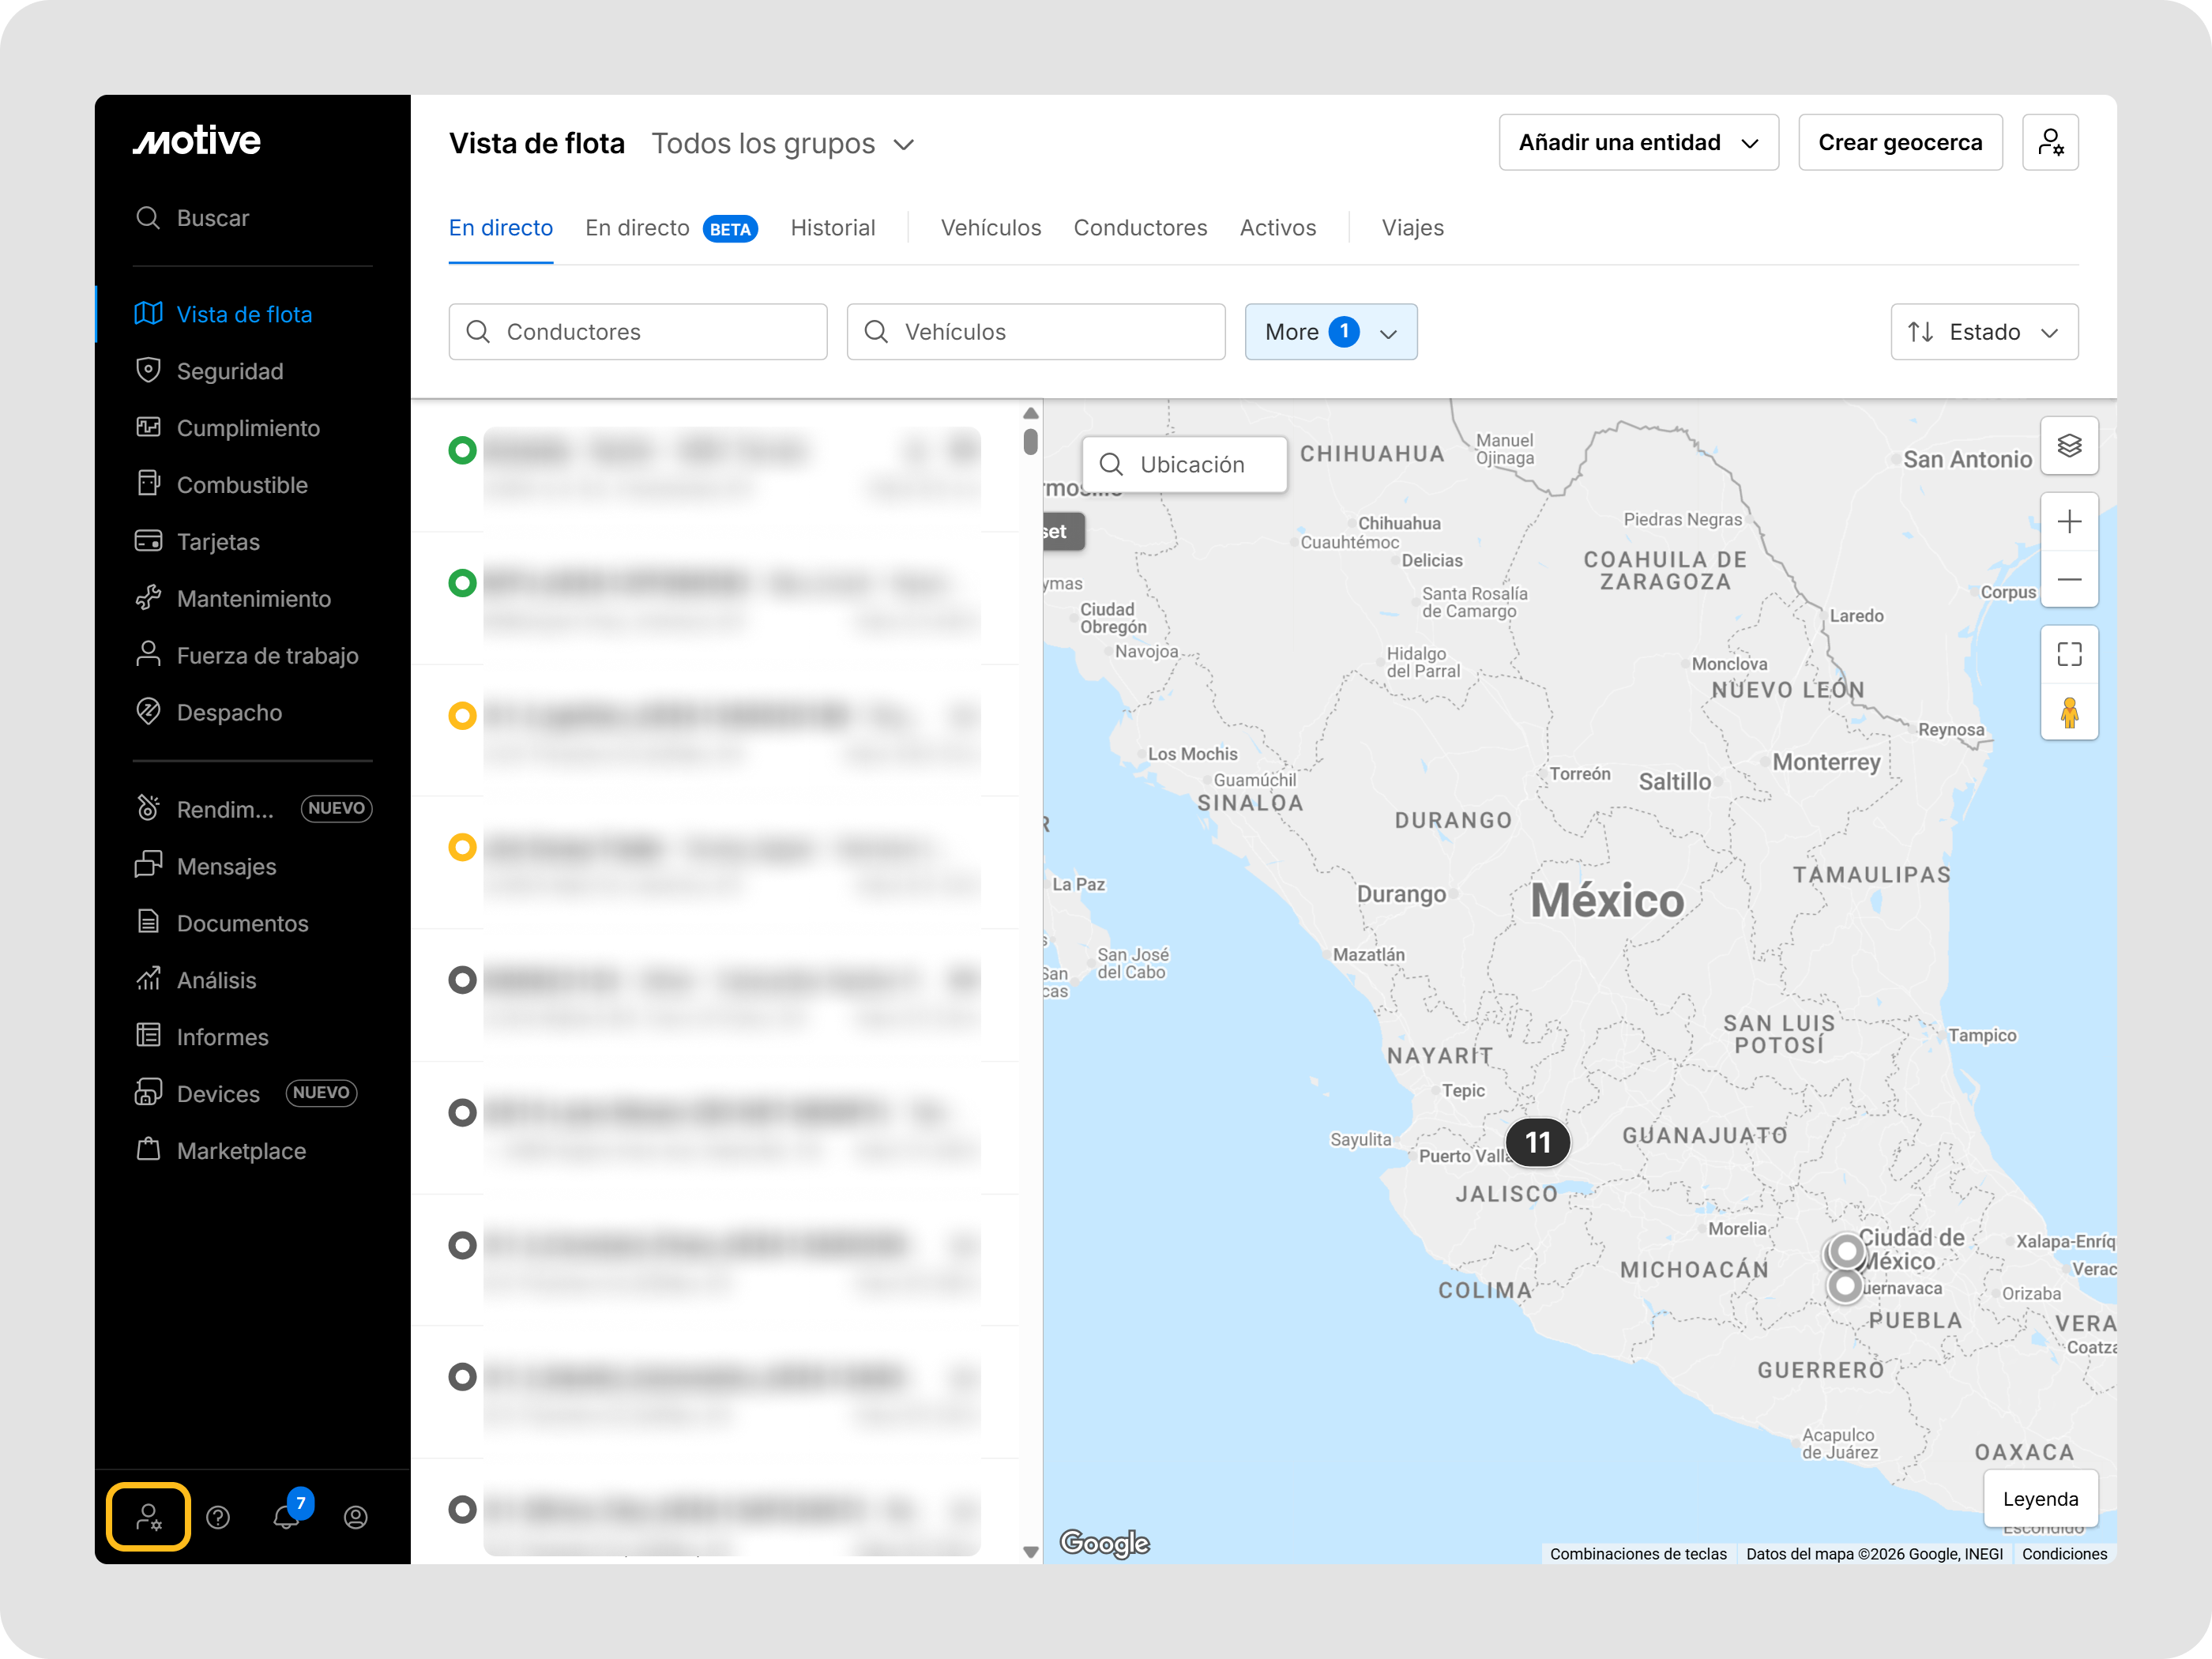The width and height of the screenshot is (2212, 1659).
Task: Select the Street View pegman icon
Action: (x=2068, y=712)
